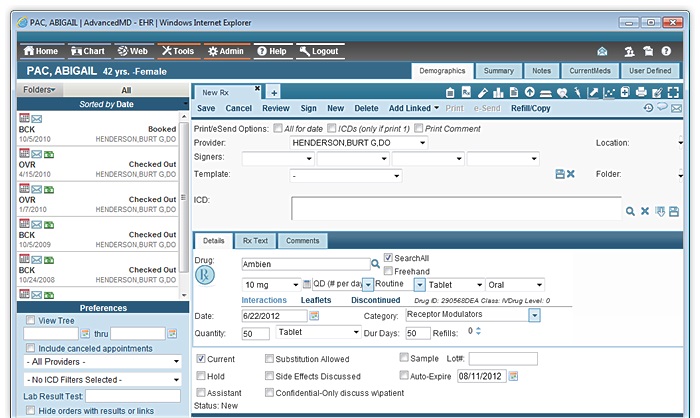The image size is (700, 418).
Task: Expand the Add Linked dropdown menu
Action: click(435, 108)
